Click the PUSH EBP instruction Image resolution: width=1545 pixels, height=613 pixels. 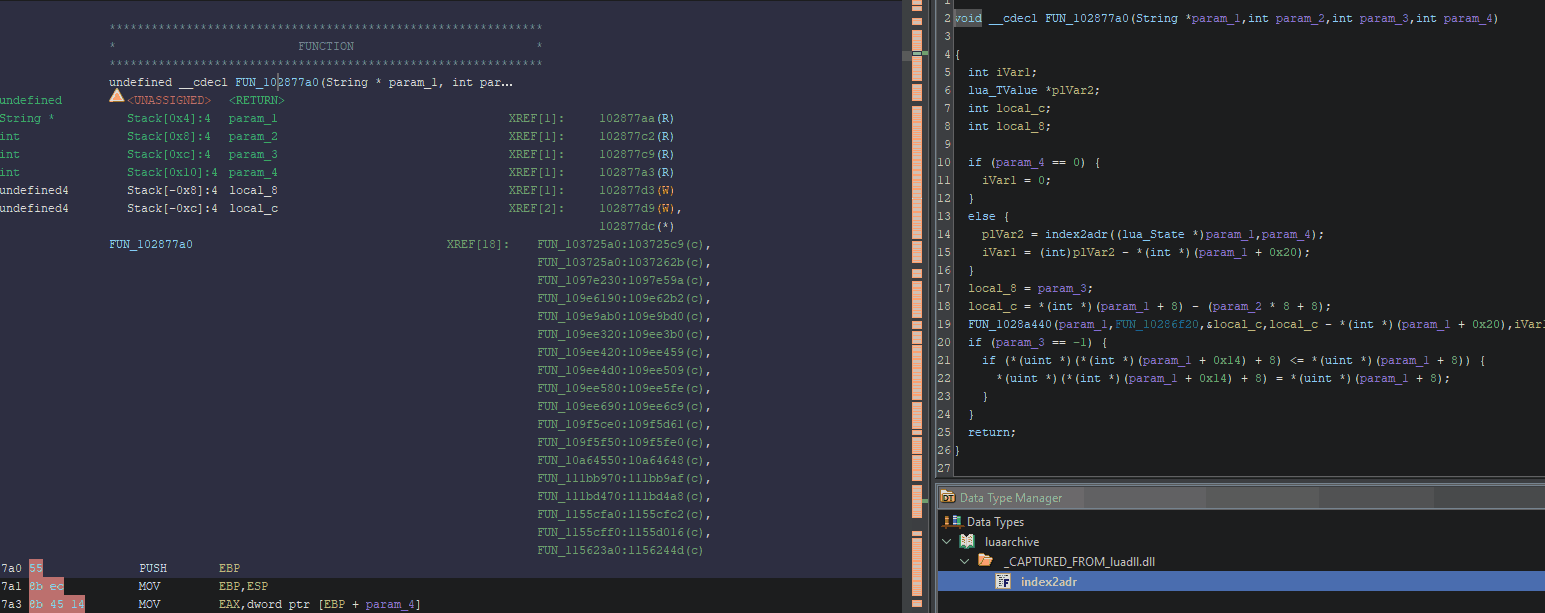tap(189, 568)
